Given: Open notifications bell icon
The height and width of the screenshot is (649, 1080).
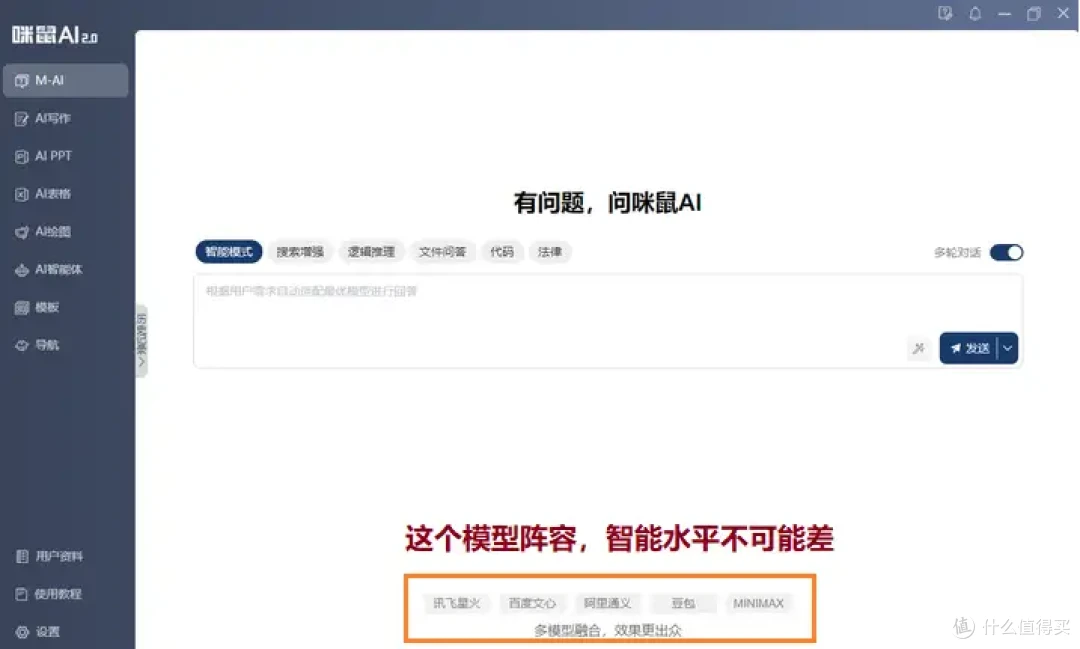Looking at the screenshot, I should tap(975, 13).
